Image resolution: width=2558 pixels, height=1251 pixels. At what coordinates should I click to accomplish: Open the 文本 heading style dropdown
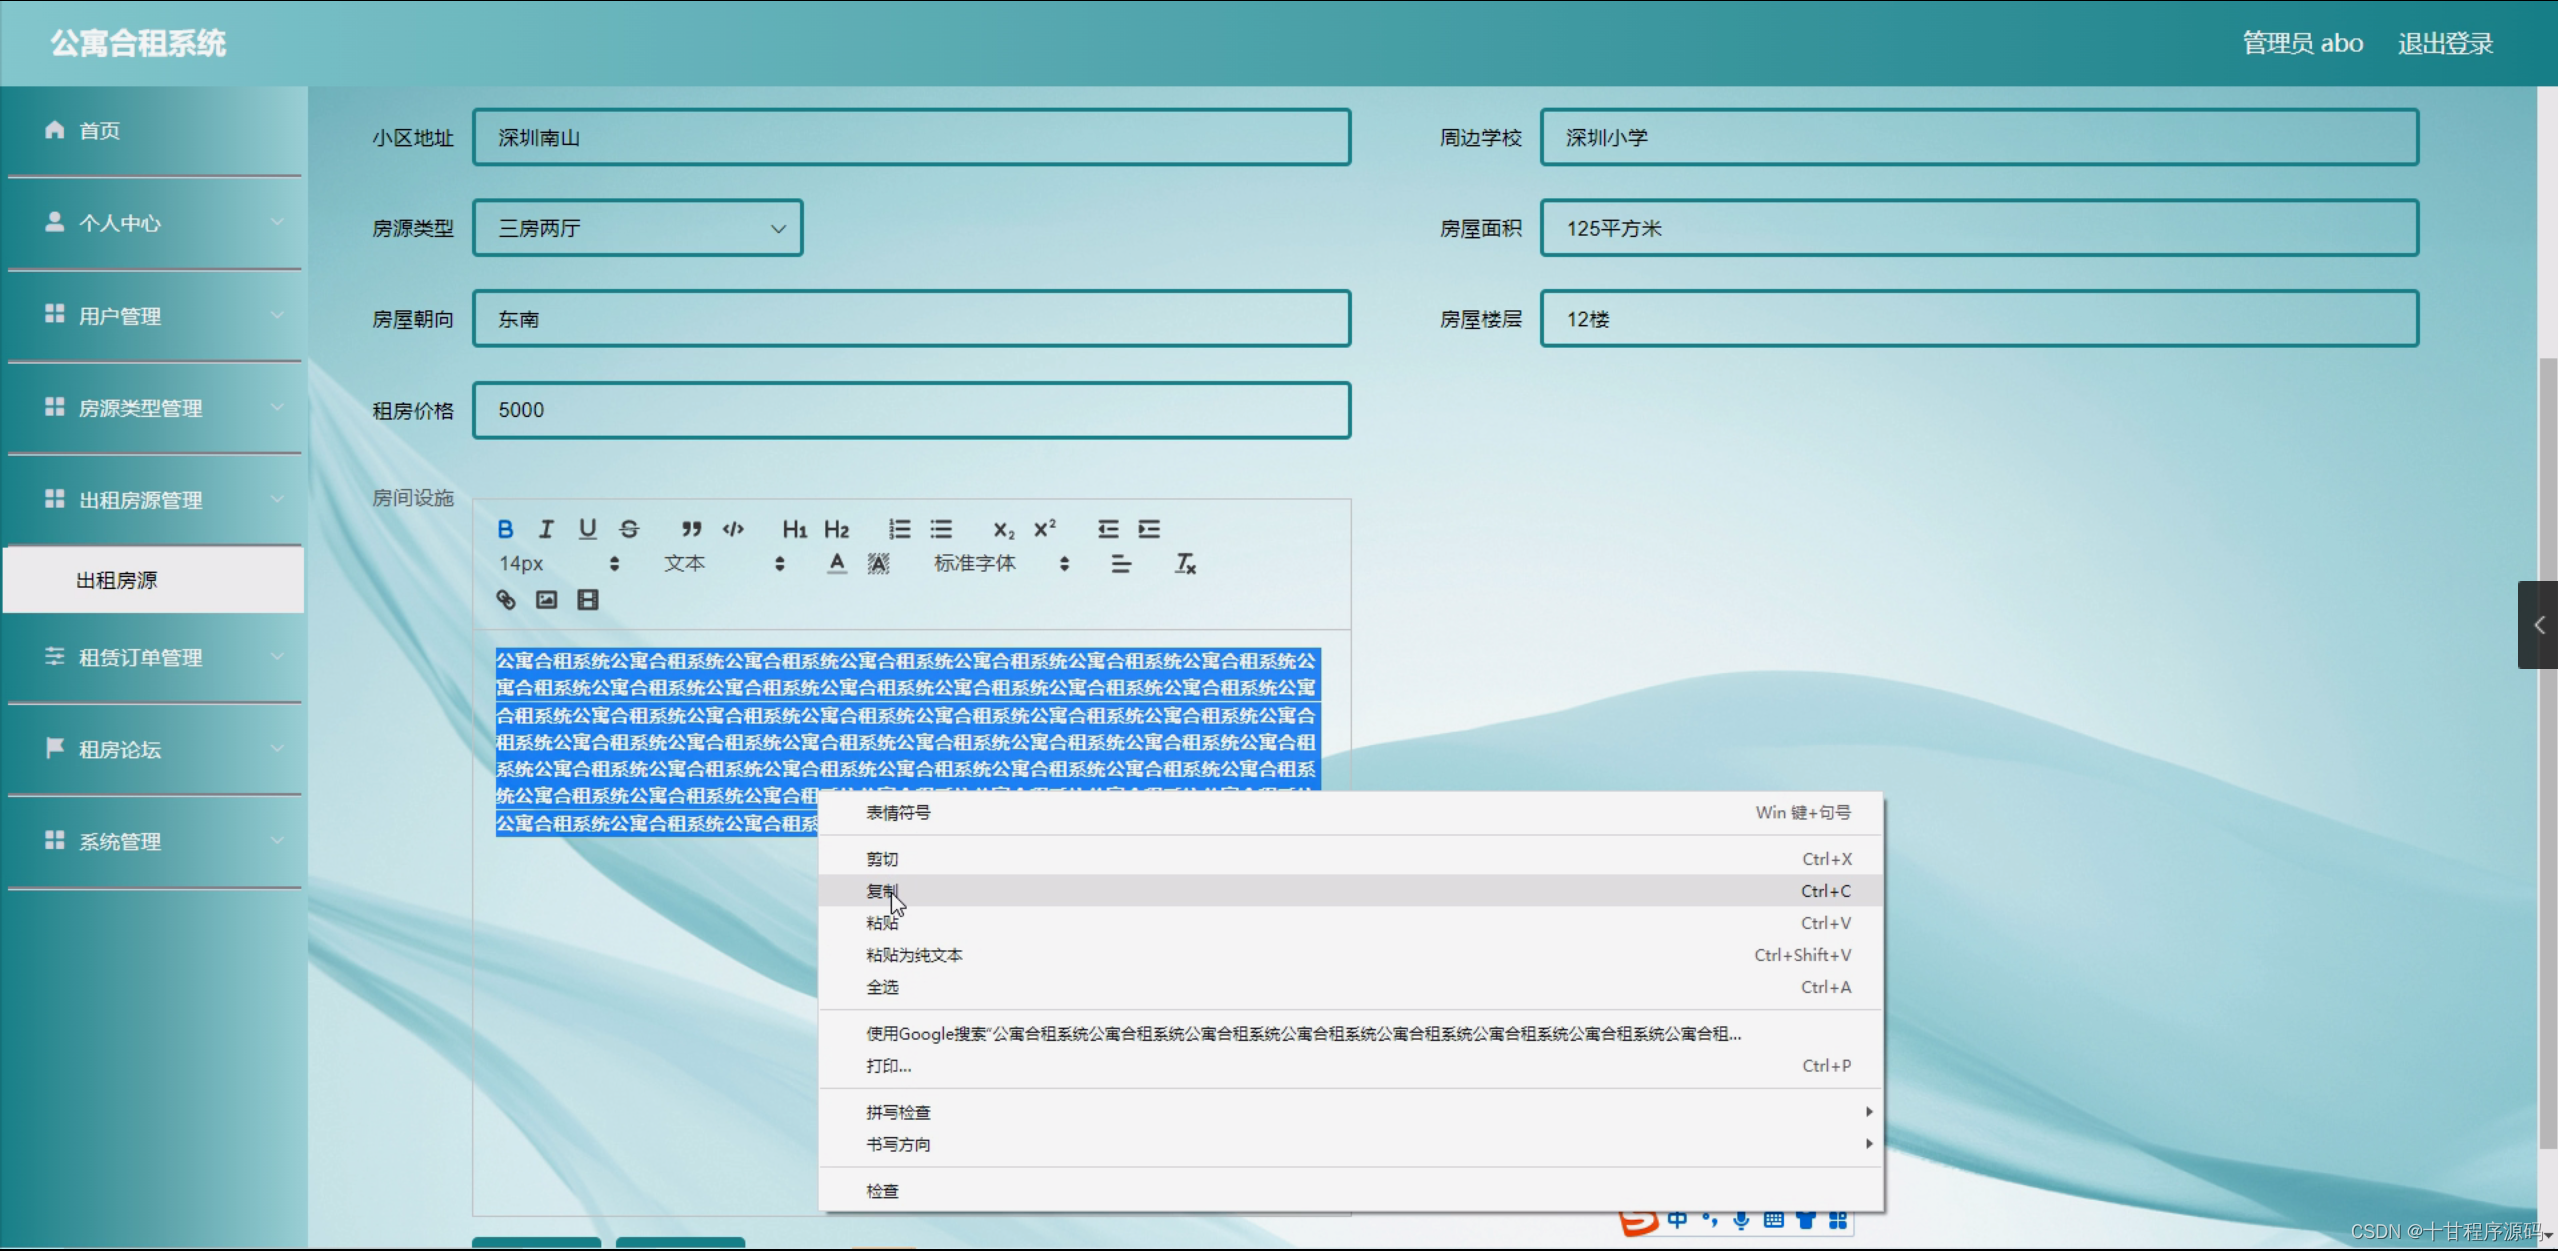point(724,564)
